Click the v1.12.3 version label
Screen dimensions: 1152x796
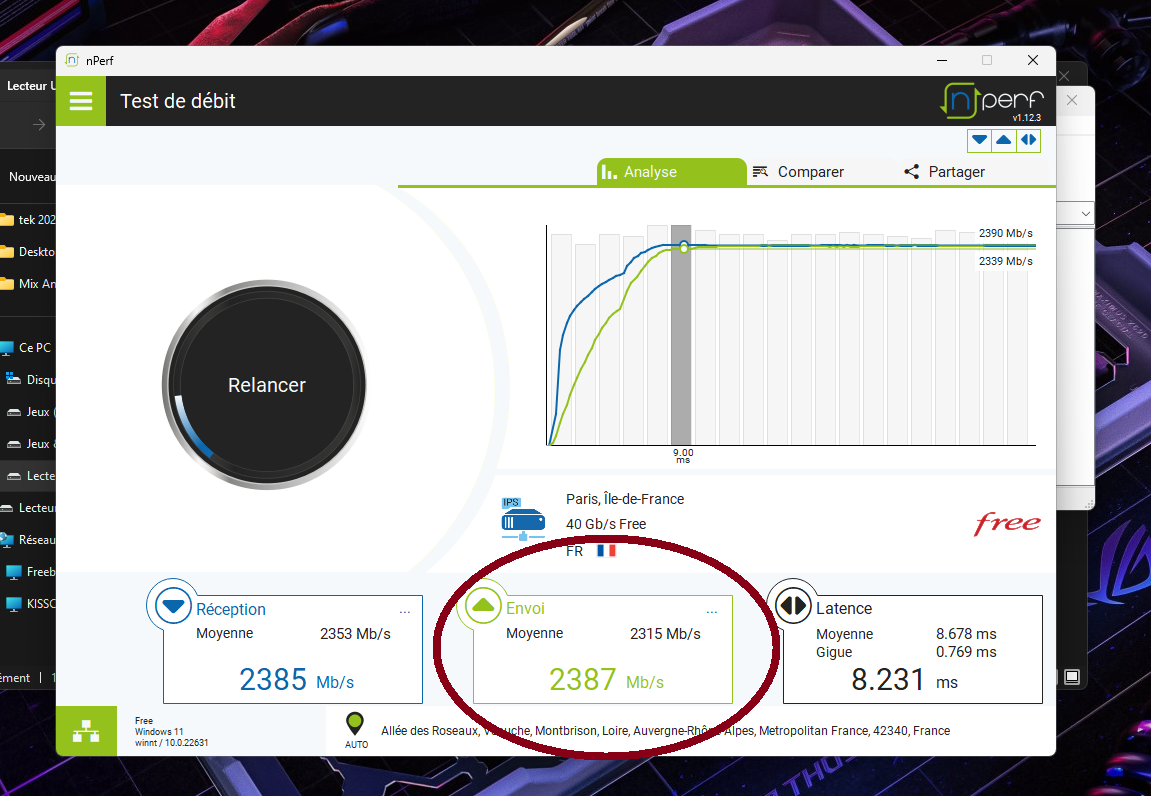[x=1026, y=118]
